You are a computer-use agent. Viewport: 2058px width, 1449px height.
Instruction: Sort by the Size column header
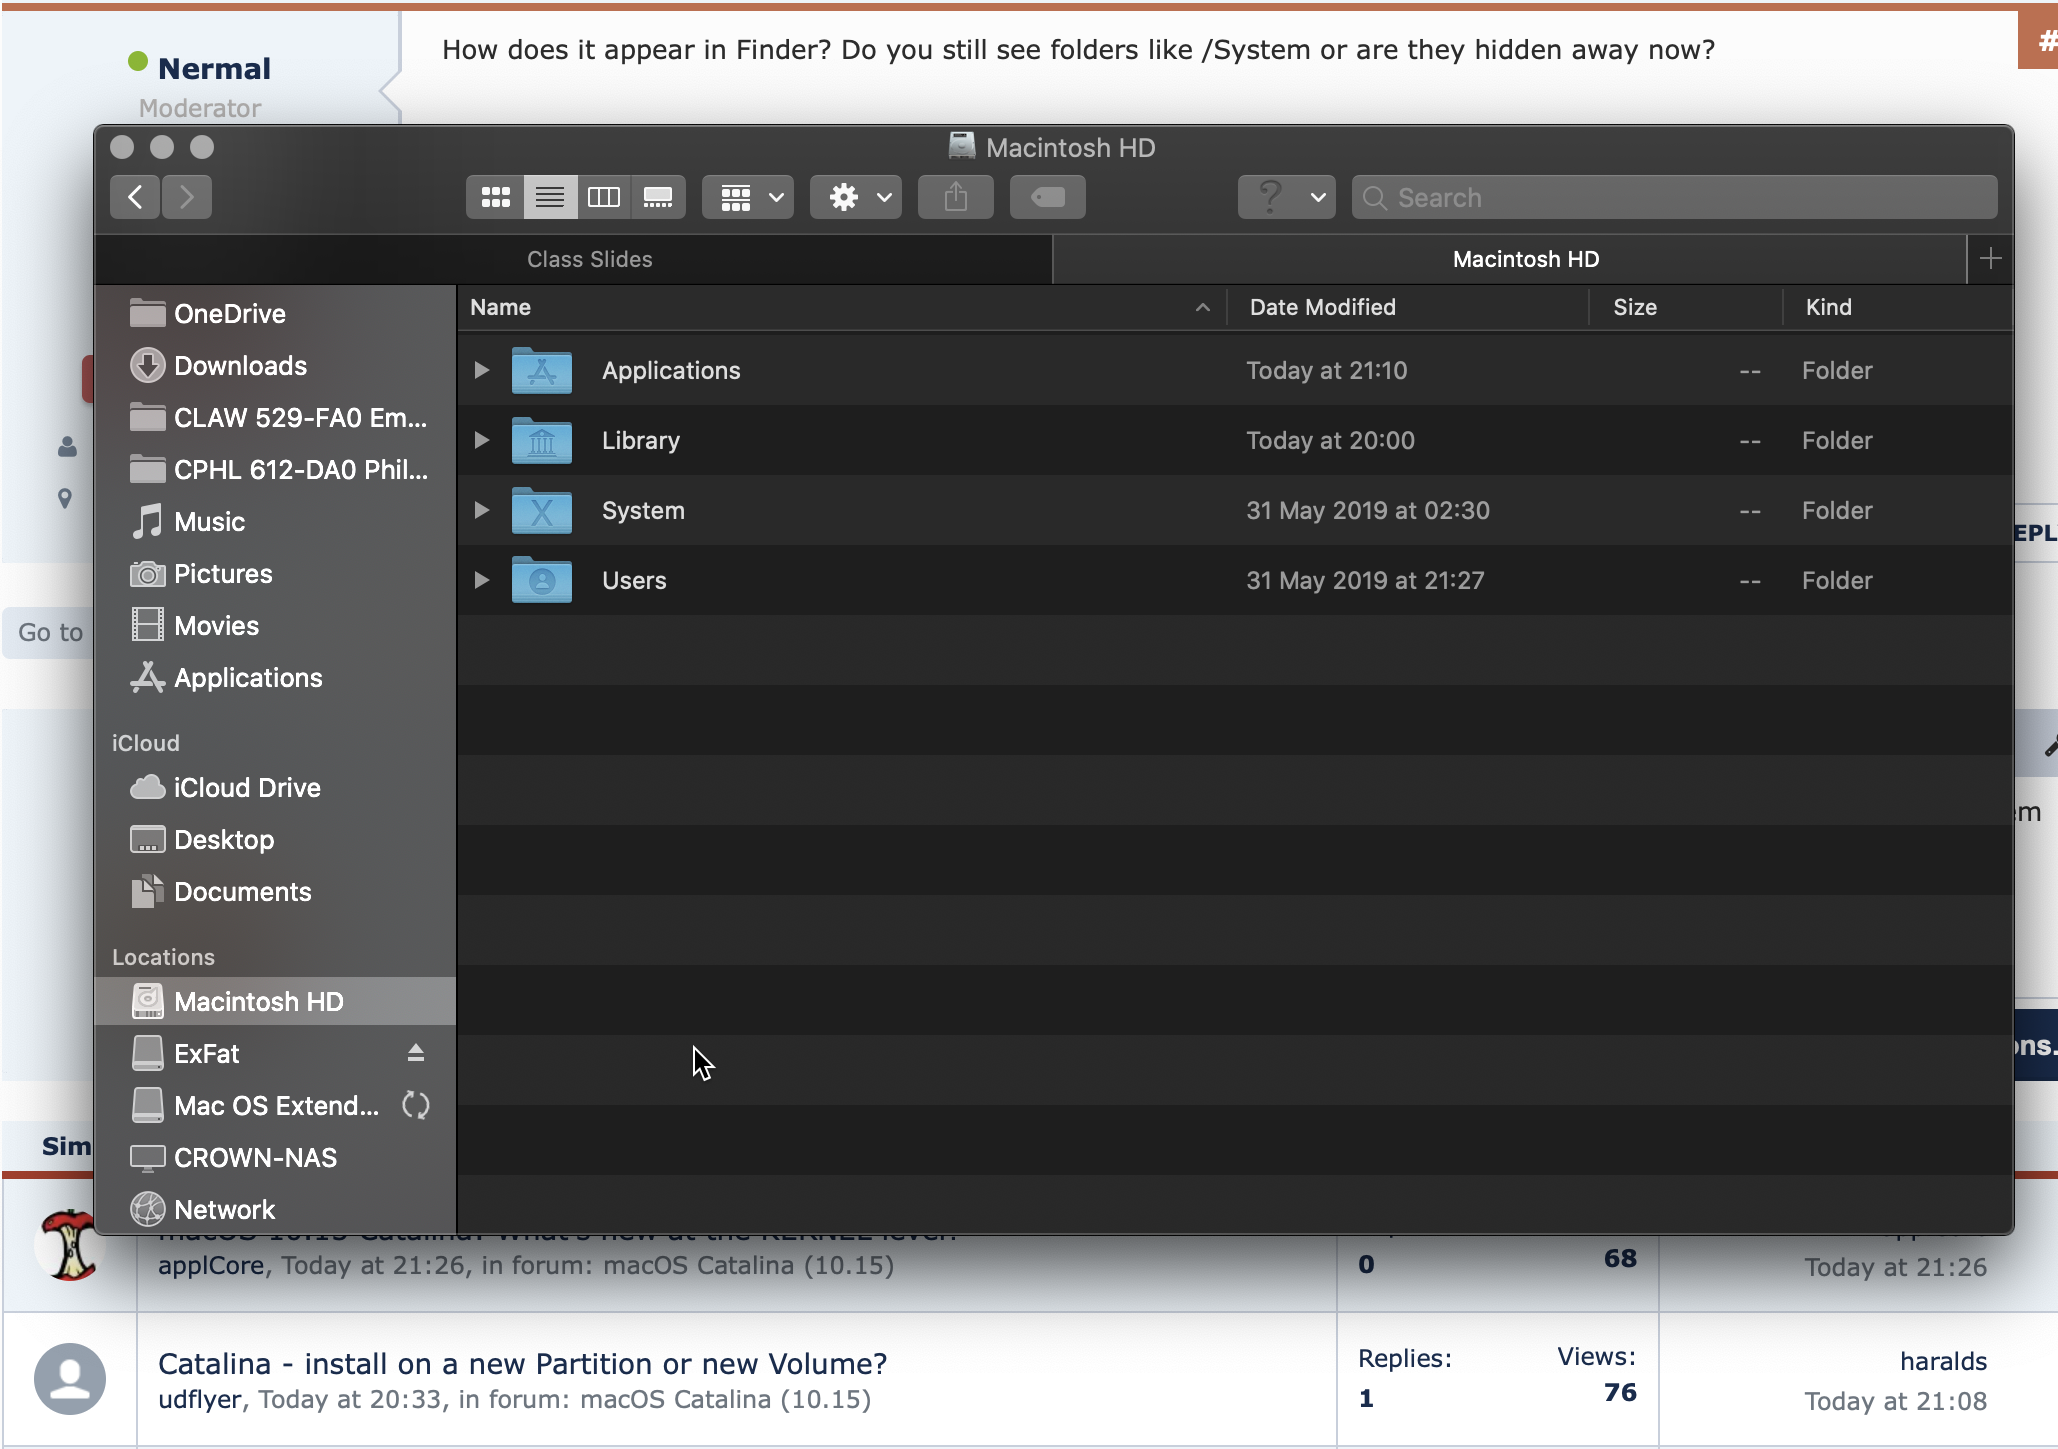(x=1686, y=307)
